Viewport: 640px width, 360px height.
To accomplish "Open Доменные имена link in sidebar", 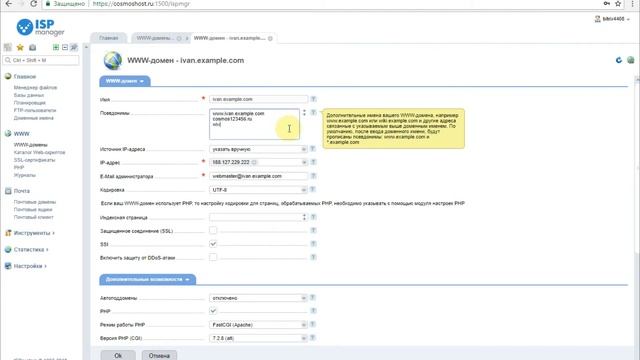I will point(33,118).
